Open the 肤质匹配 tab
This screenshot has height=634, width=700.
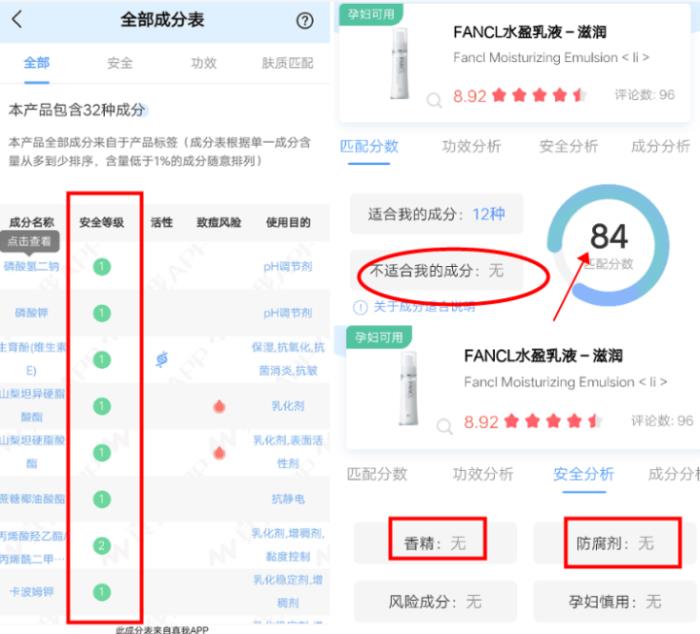tap(286, 63)
